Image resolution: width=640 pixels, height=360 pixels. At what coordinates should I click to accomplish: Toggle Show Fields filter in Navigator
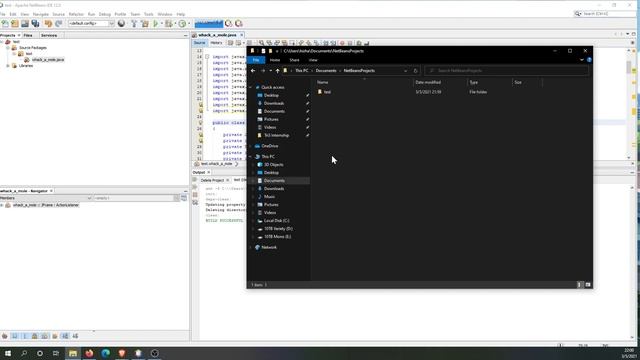pyautogui.click(x=15, y=336)
